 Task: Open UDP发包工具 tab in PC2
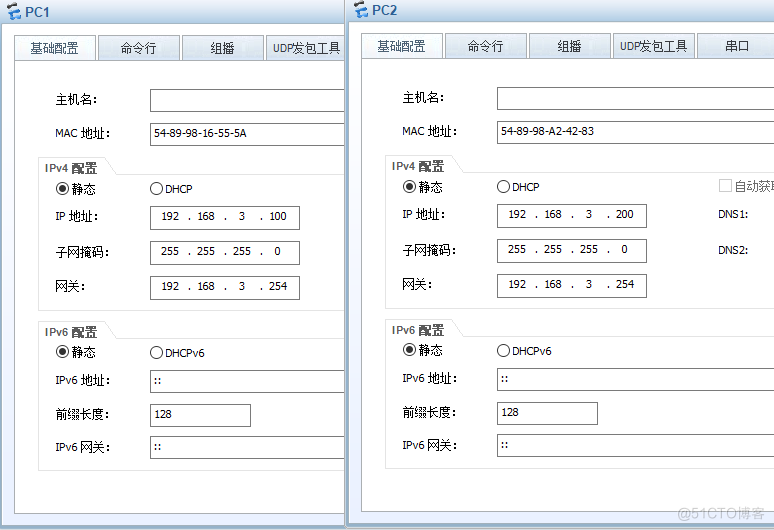click(x=653, y=46)
